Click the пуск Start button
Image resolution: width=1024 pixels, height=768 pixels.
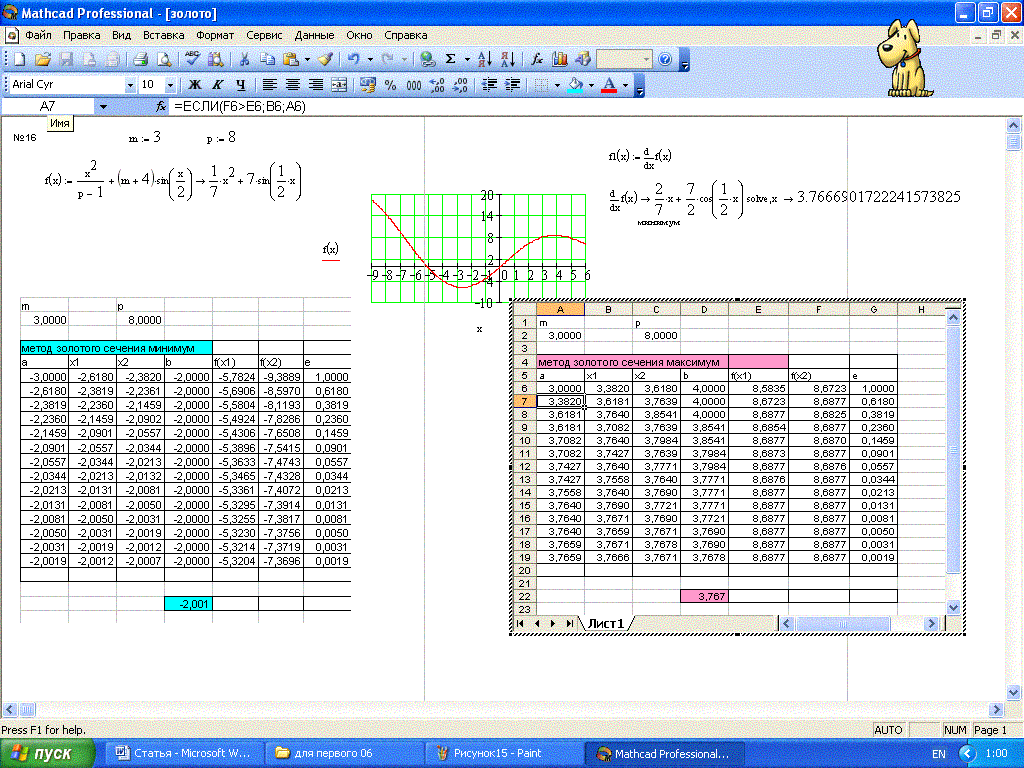48,753
